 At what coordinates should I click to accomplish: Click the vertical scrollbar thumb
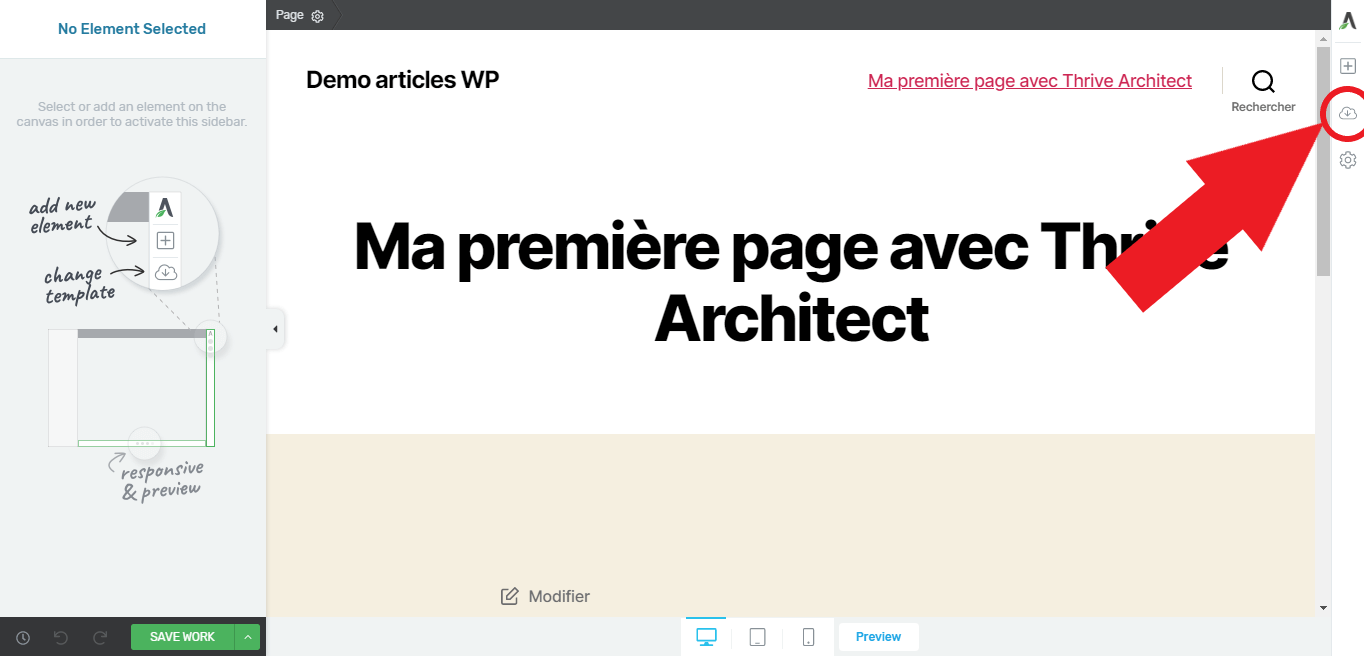1323,160
